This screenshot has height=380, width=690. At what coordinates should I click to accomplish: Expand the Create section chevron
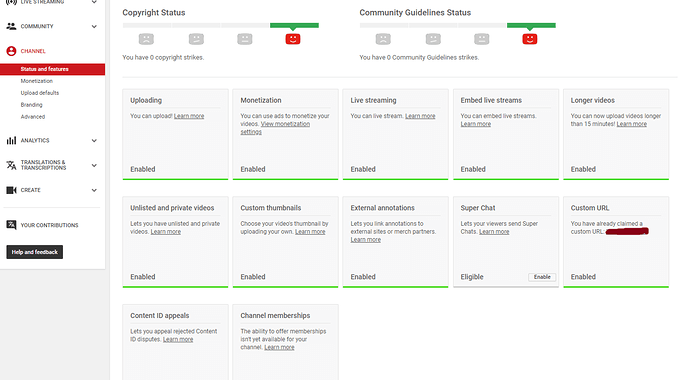click(x=94, y=190)
